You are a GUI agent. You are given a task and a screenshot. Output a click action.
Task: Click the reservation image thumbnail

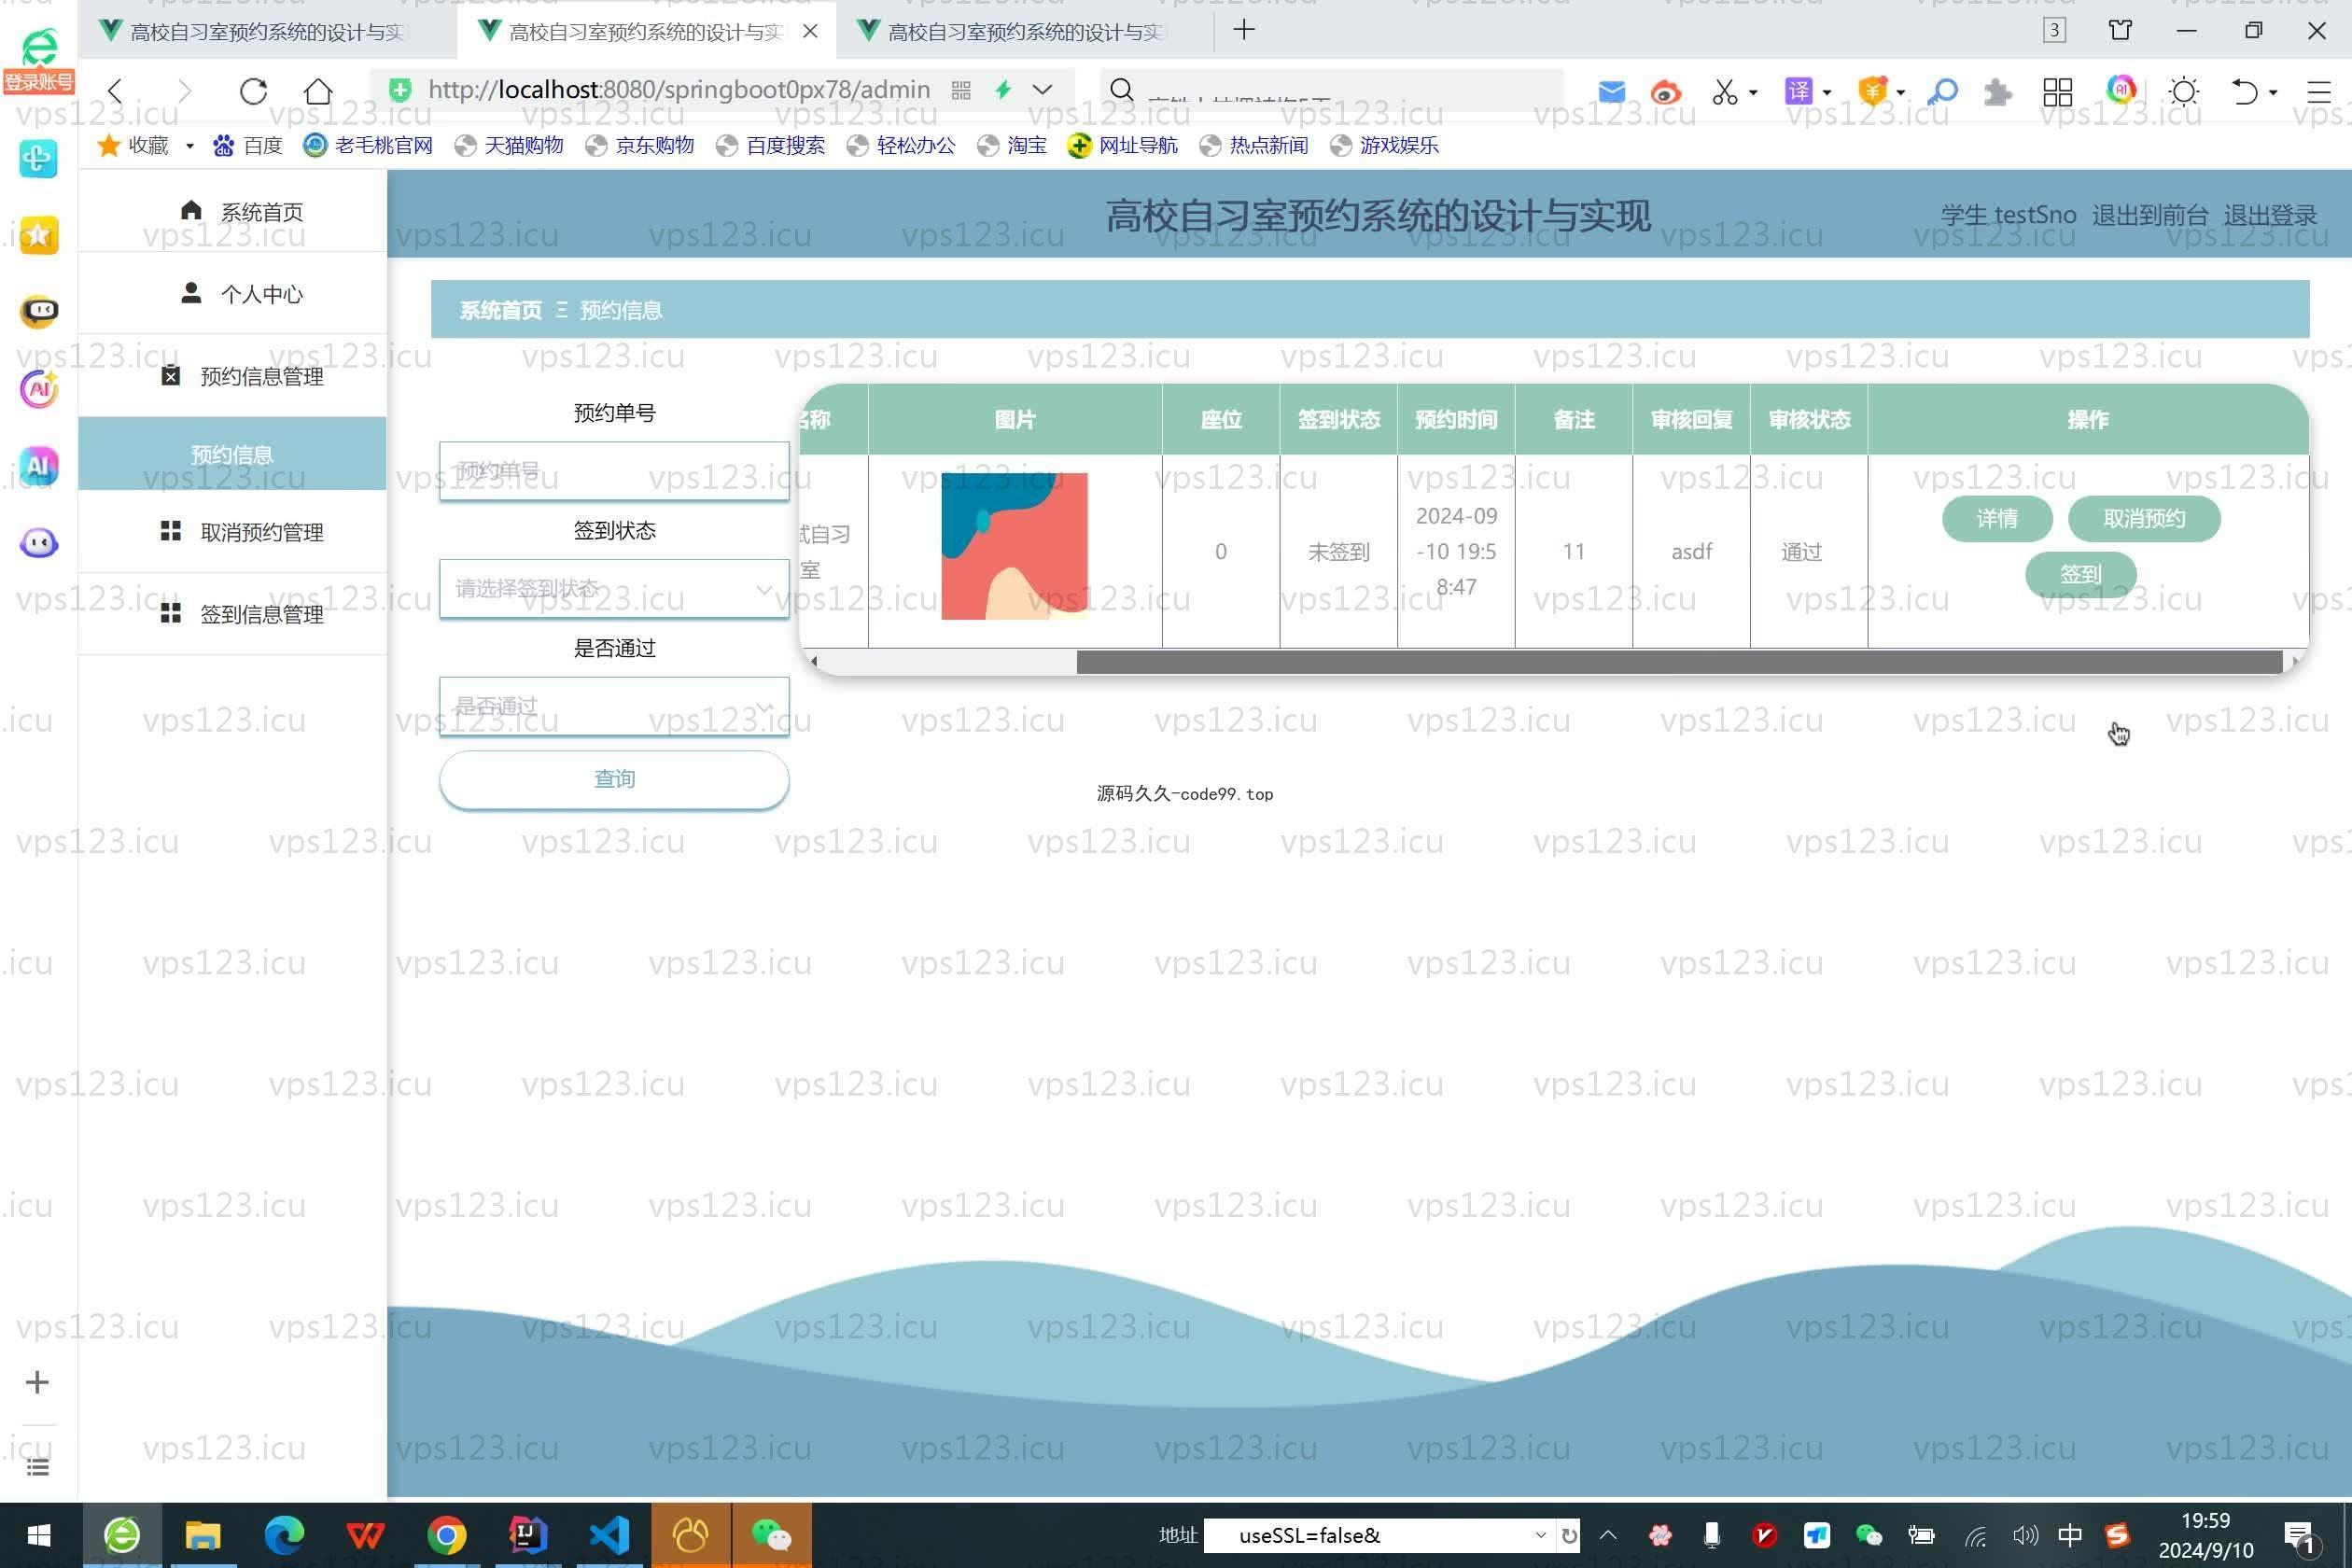(1014, 546)
